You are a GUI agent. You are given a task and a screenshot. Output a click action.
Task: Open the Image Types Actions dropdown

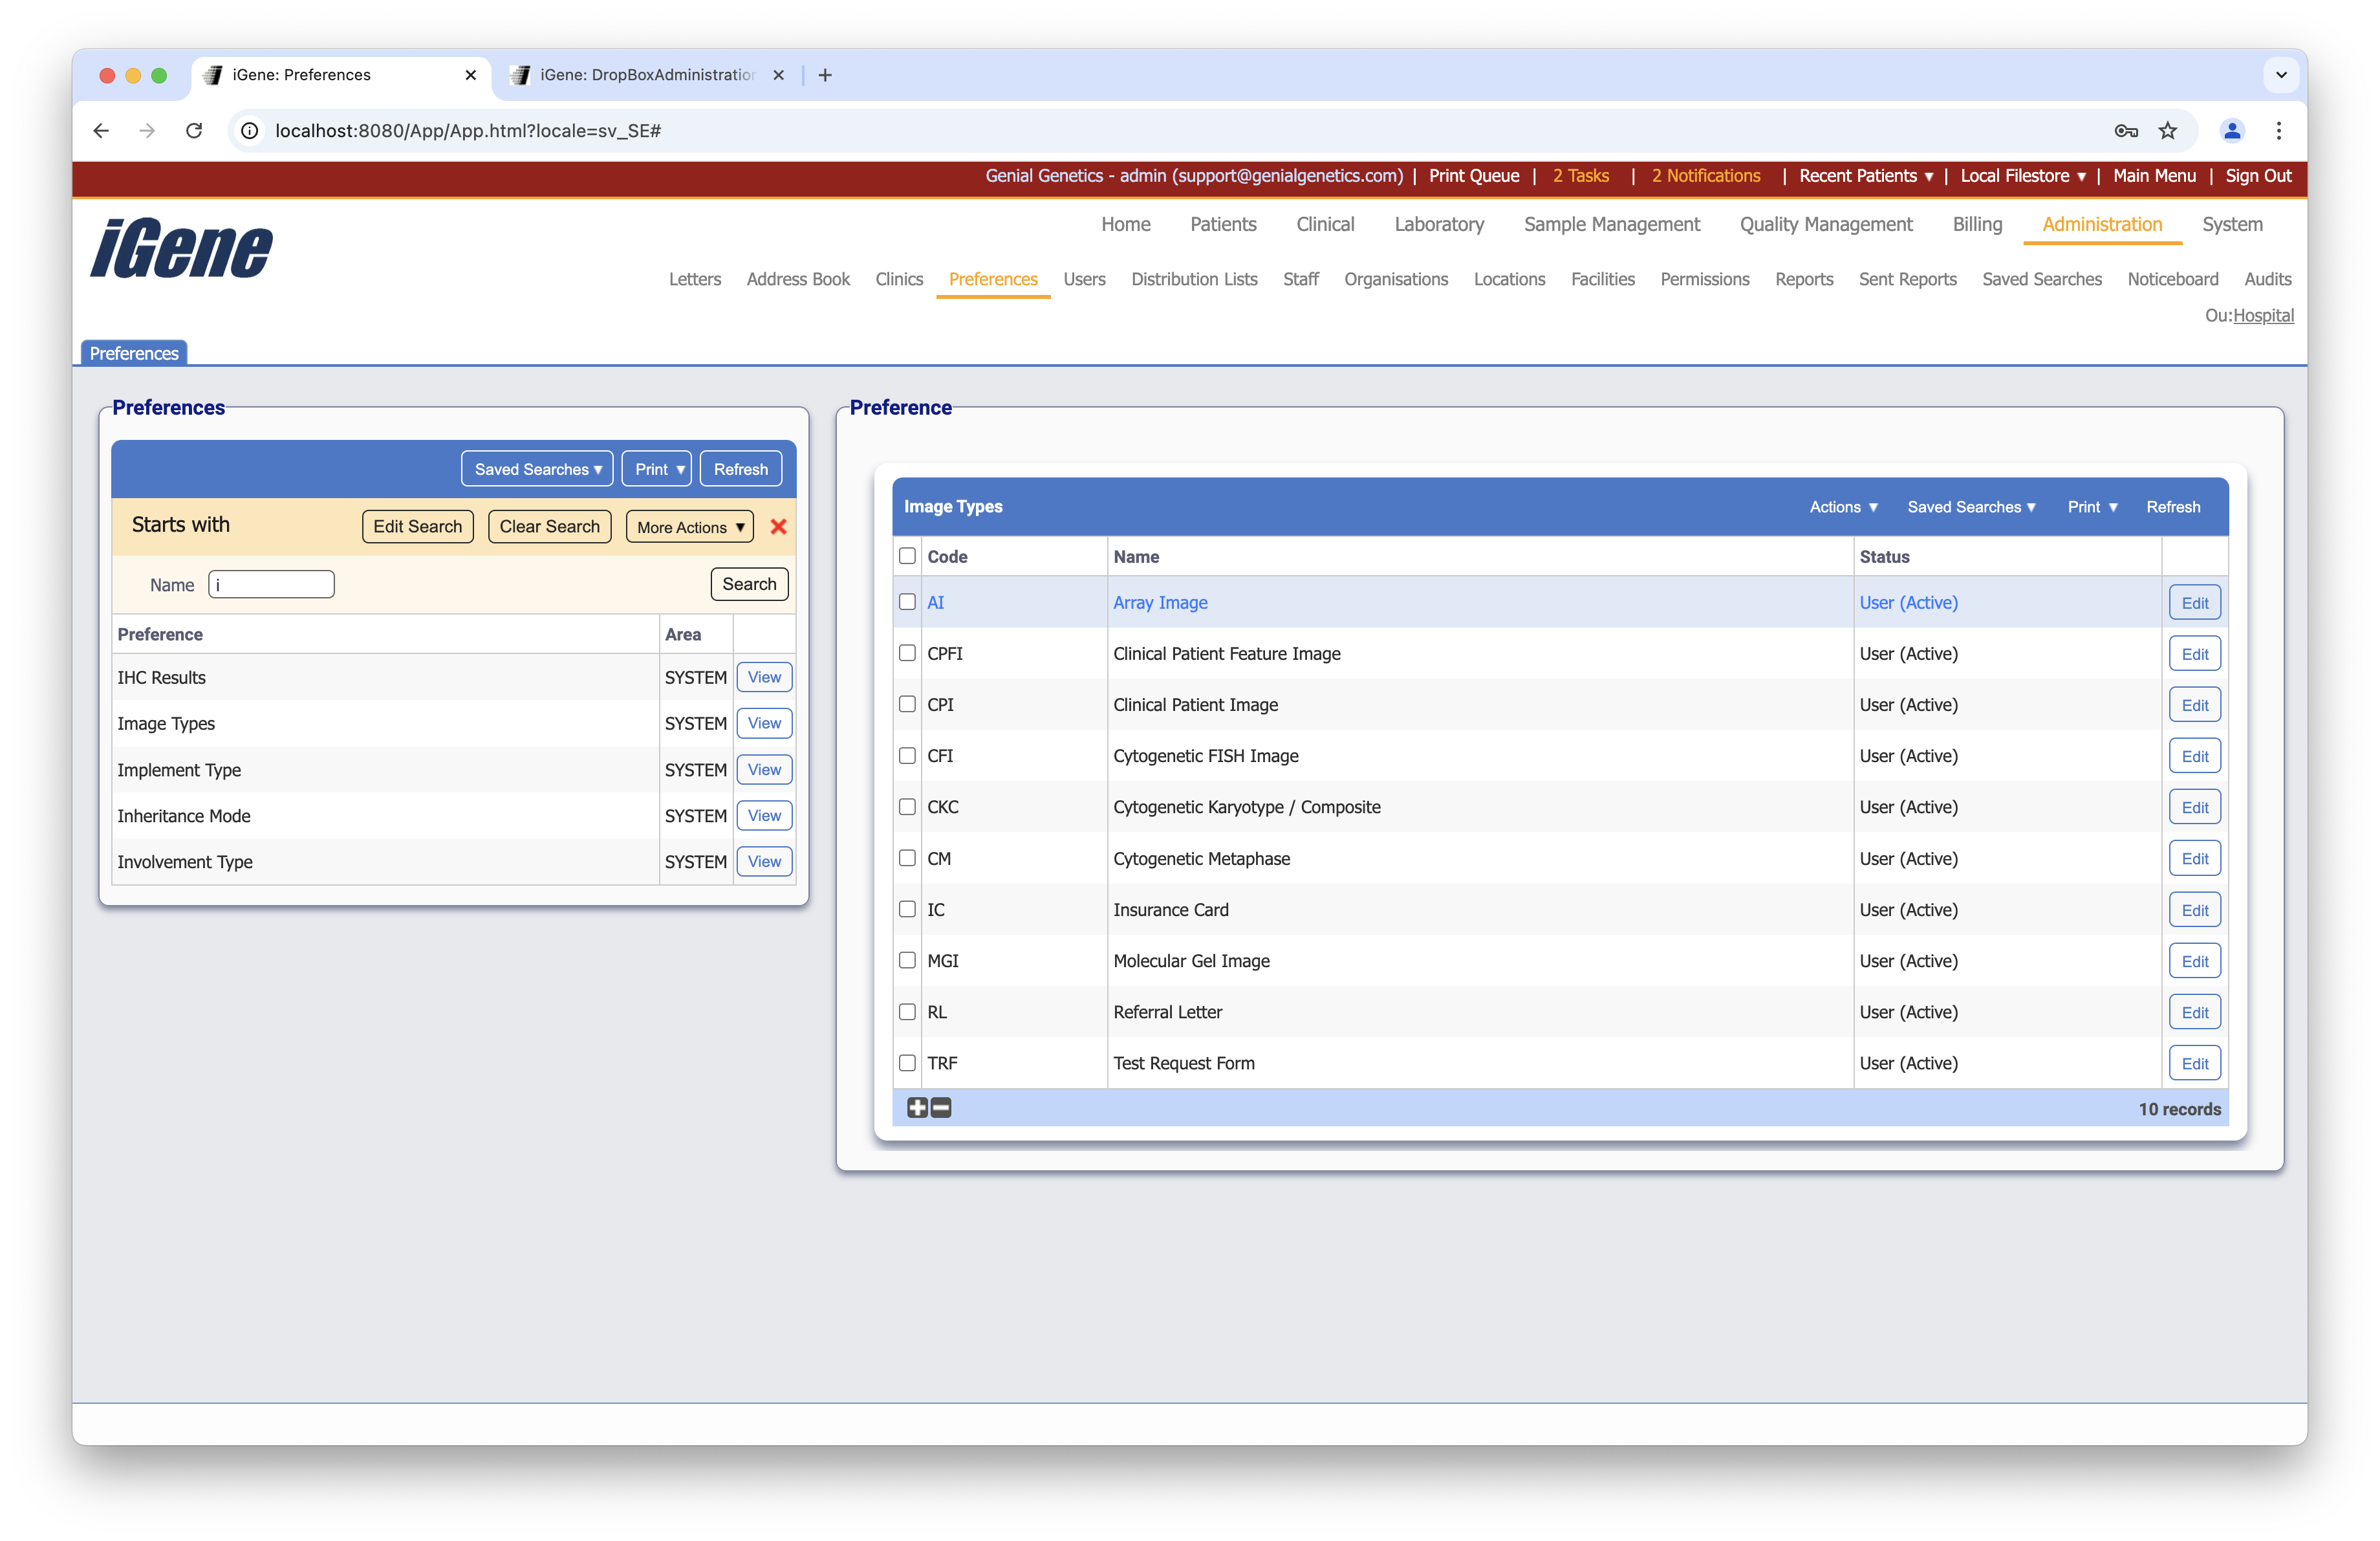pos(1843,507)
